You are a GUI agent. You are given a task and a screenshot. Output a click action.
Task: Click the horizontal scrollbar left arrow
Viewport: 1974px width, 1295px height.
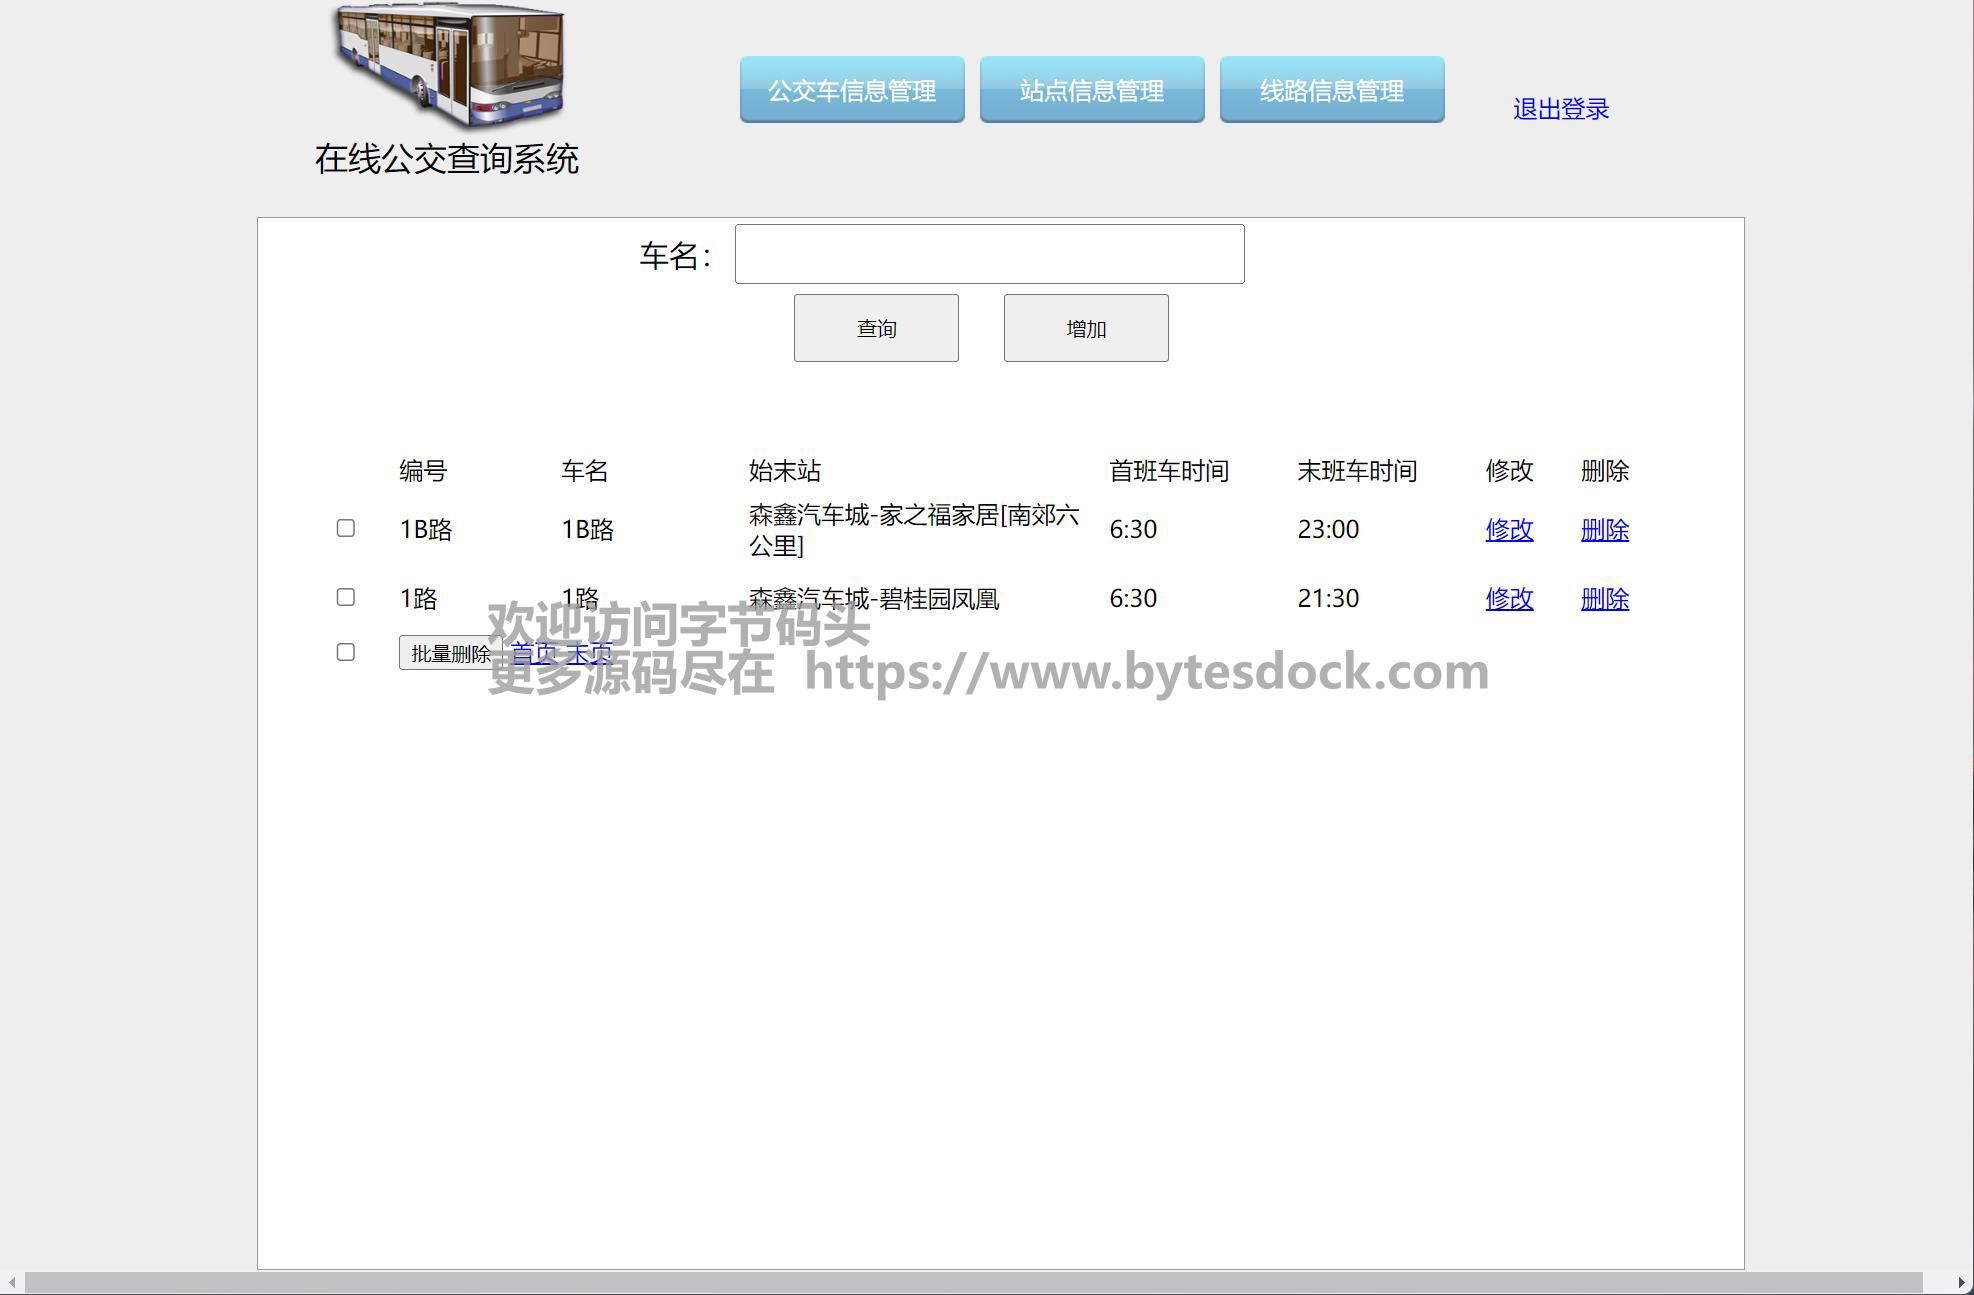tap(12, 1283)
